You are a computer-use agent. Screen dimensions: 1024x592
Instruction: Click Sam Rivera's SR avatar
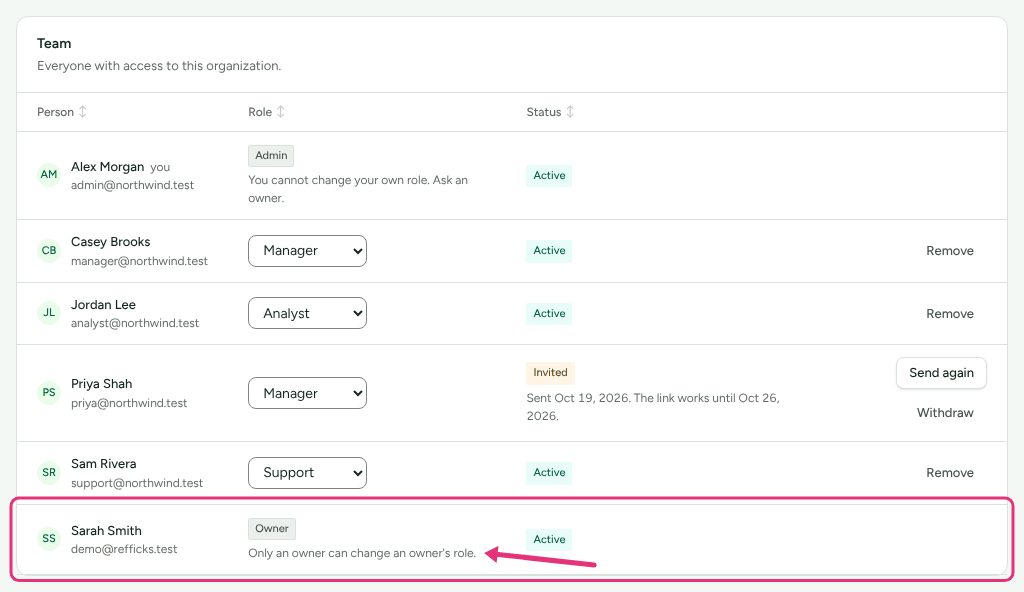tap(49, 472)
